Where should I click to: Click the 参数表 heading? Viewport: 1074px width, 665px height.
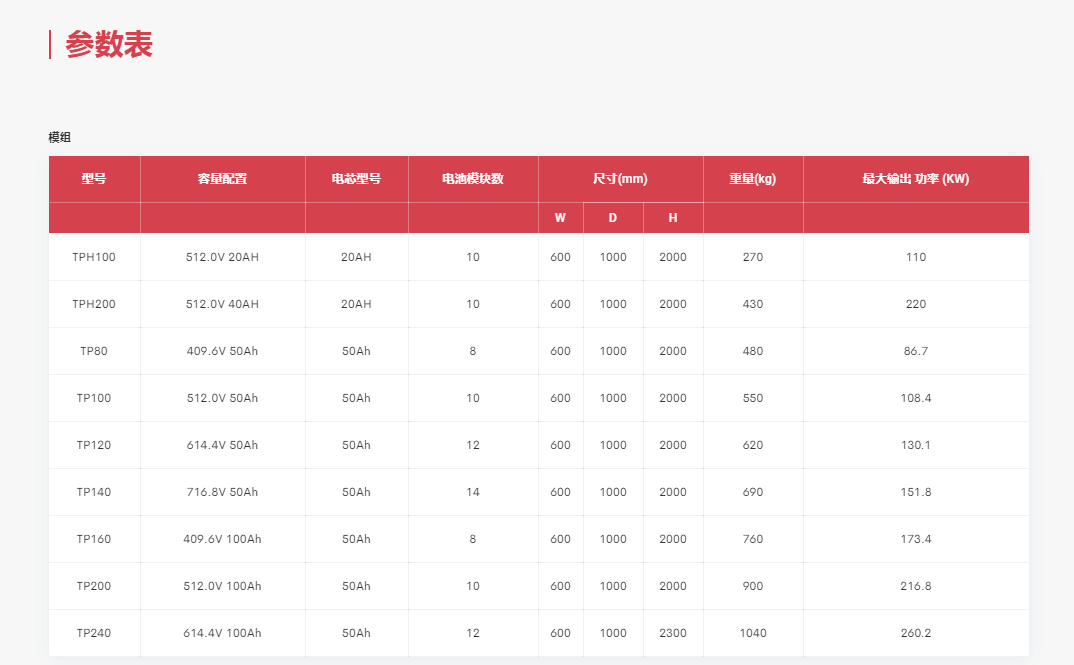(109, 45)
